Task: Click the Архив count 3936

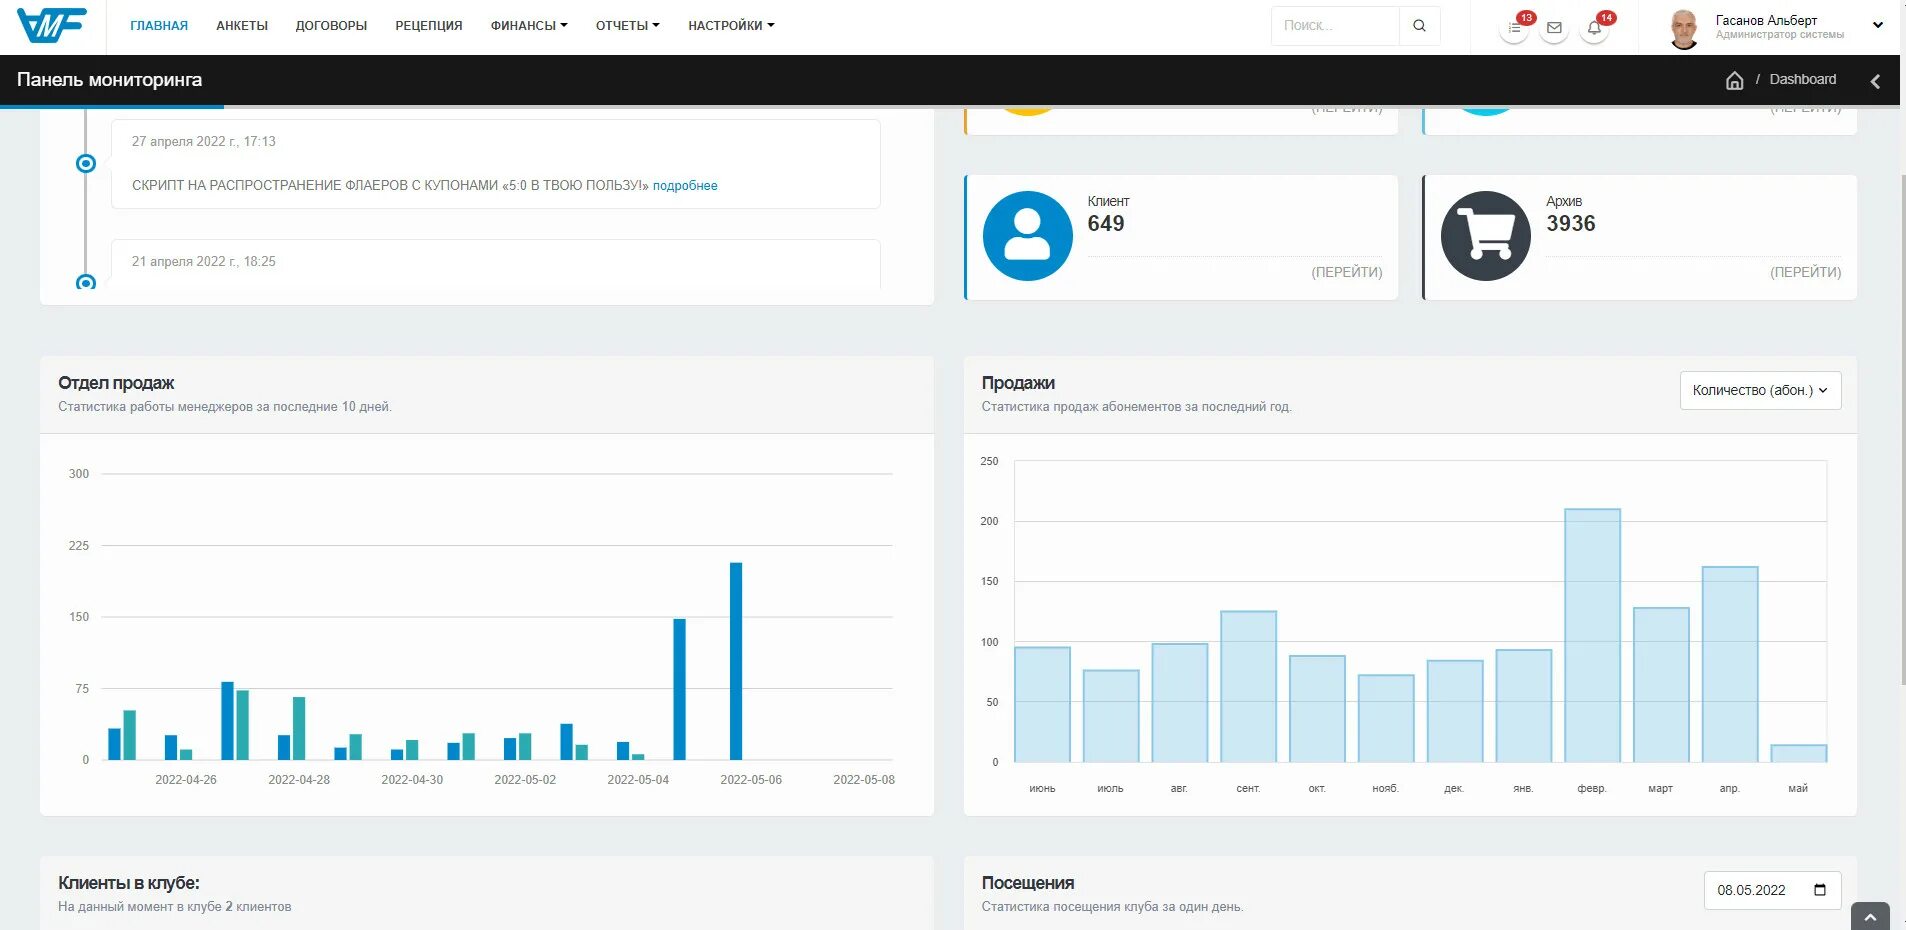Action: point(1571,224)
